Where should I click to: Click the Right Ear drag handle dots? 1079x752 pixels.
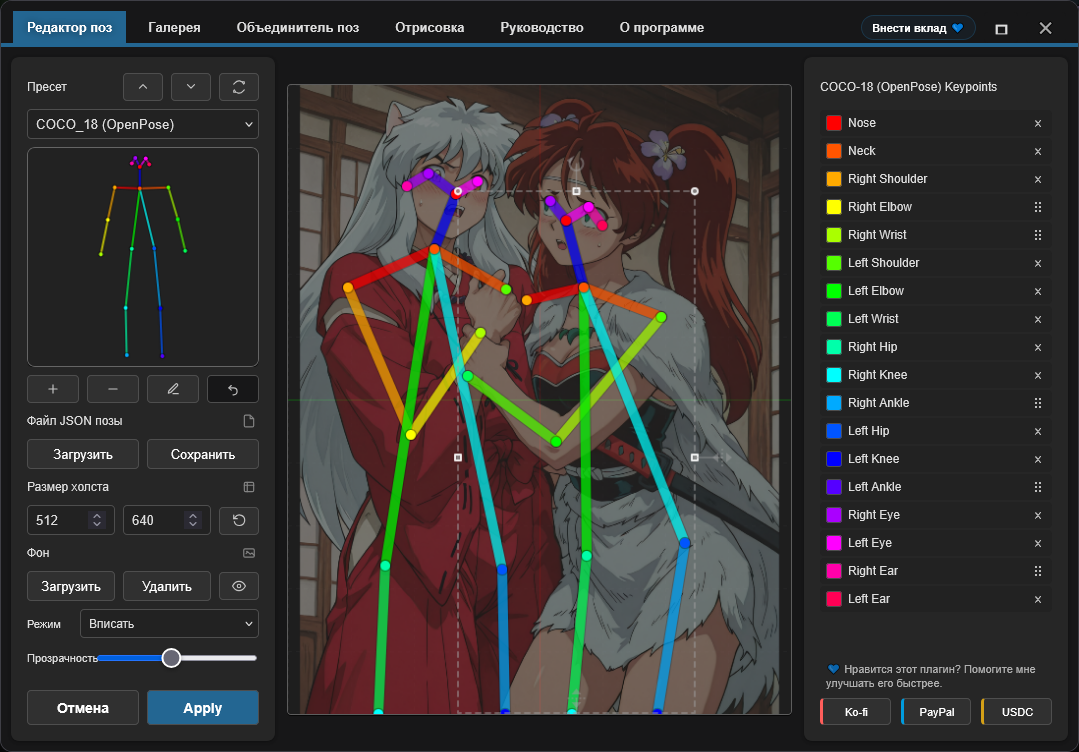[1038, 571]
